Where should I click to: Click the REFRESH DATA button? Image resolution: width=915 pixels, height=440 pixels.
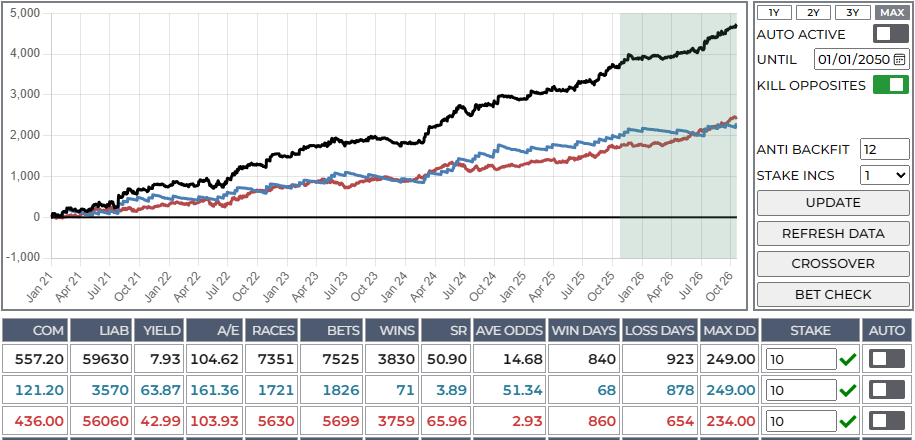pyautogui.click(x=833, y=233)
